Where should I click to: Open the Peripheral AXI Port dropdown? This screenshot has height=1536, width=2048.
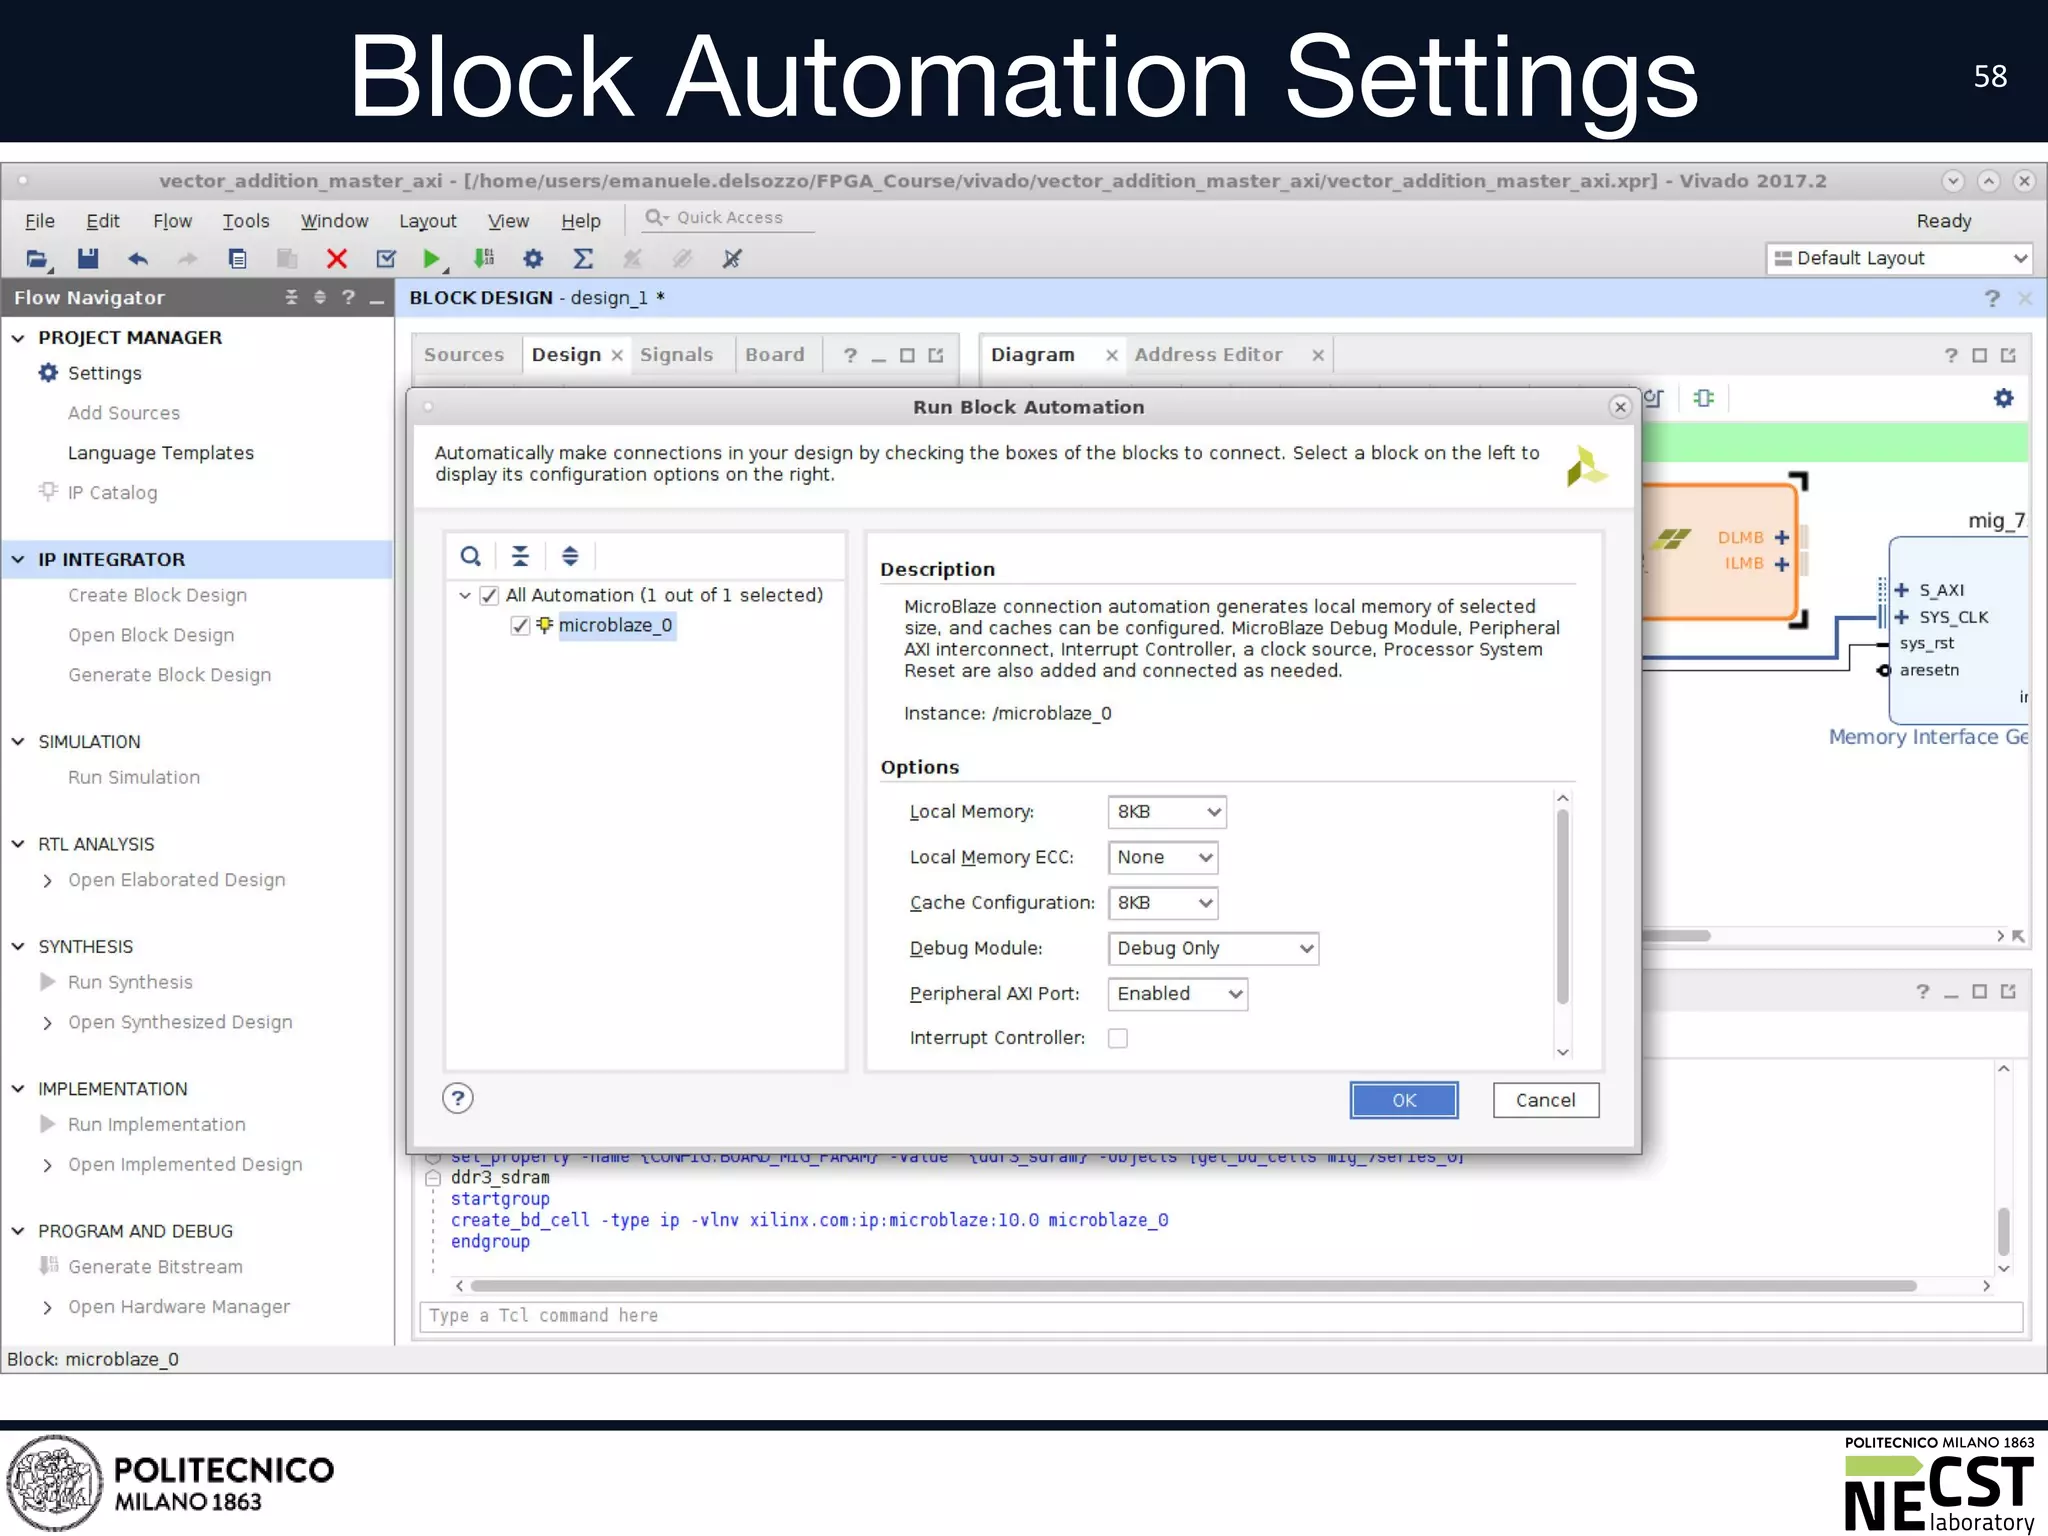tap(1178, 994)
